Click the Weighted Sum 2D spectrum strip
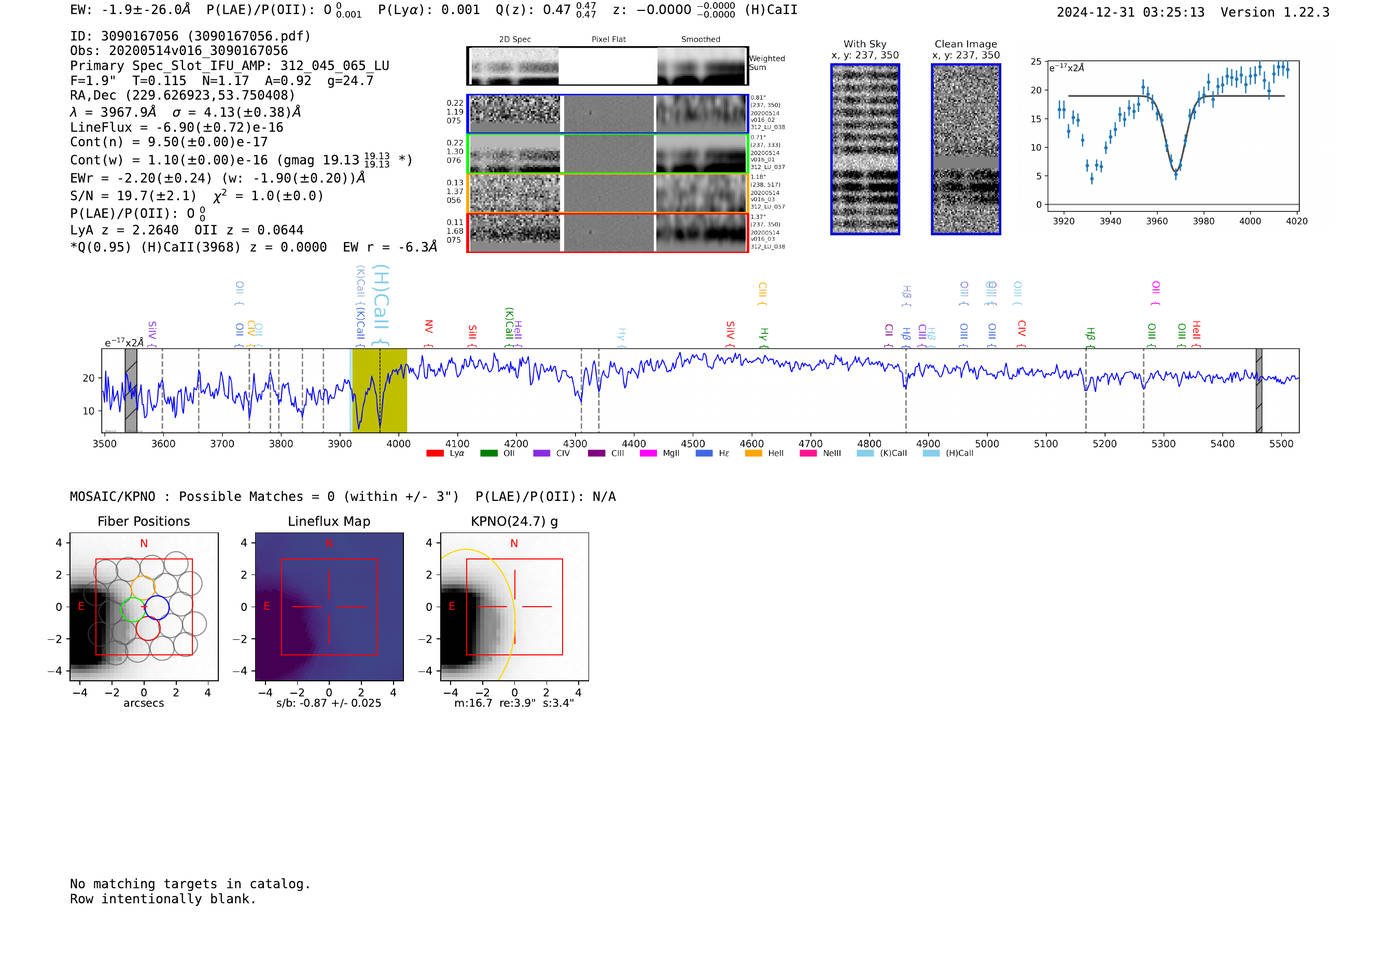This screenshot has height=953, width=1400. [608, 66]
